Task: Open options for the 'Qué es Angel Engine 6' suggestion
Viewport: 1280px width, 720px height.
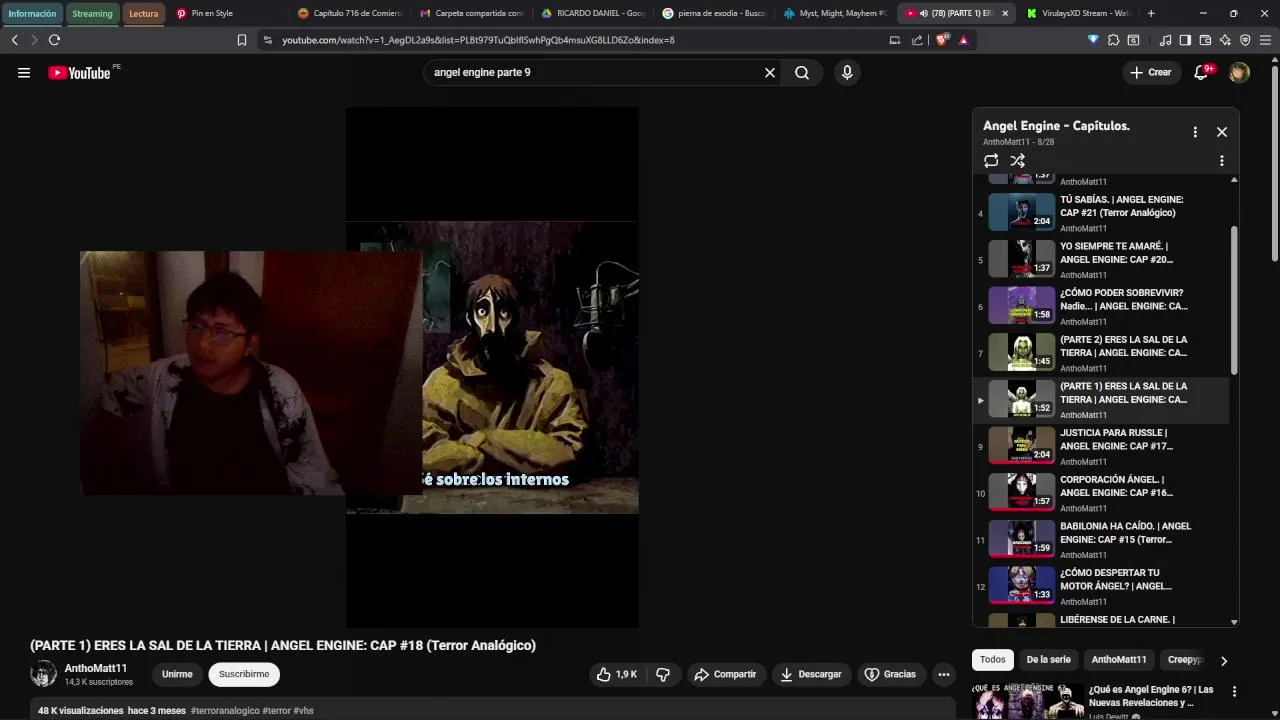Action: pyautogui.click(x=1234, y=691)
